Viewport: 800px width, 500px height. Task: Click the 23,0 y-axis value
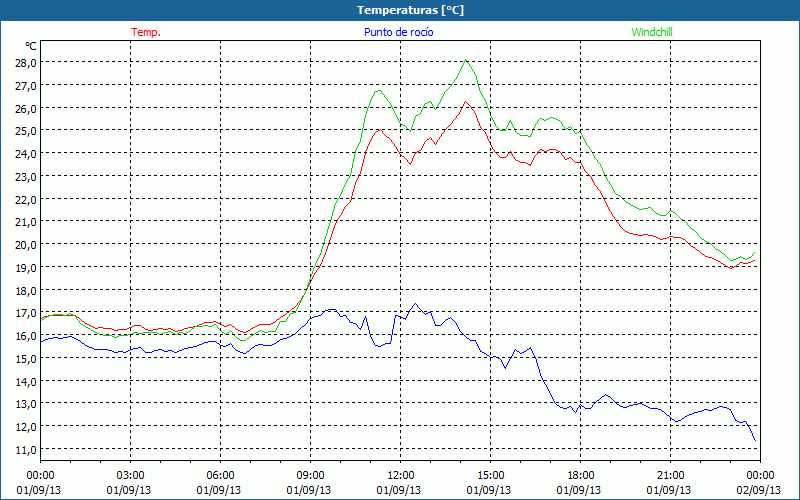pos(26,177)
